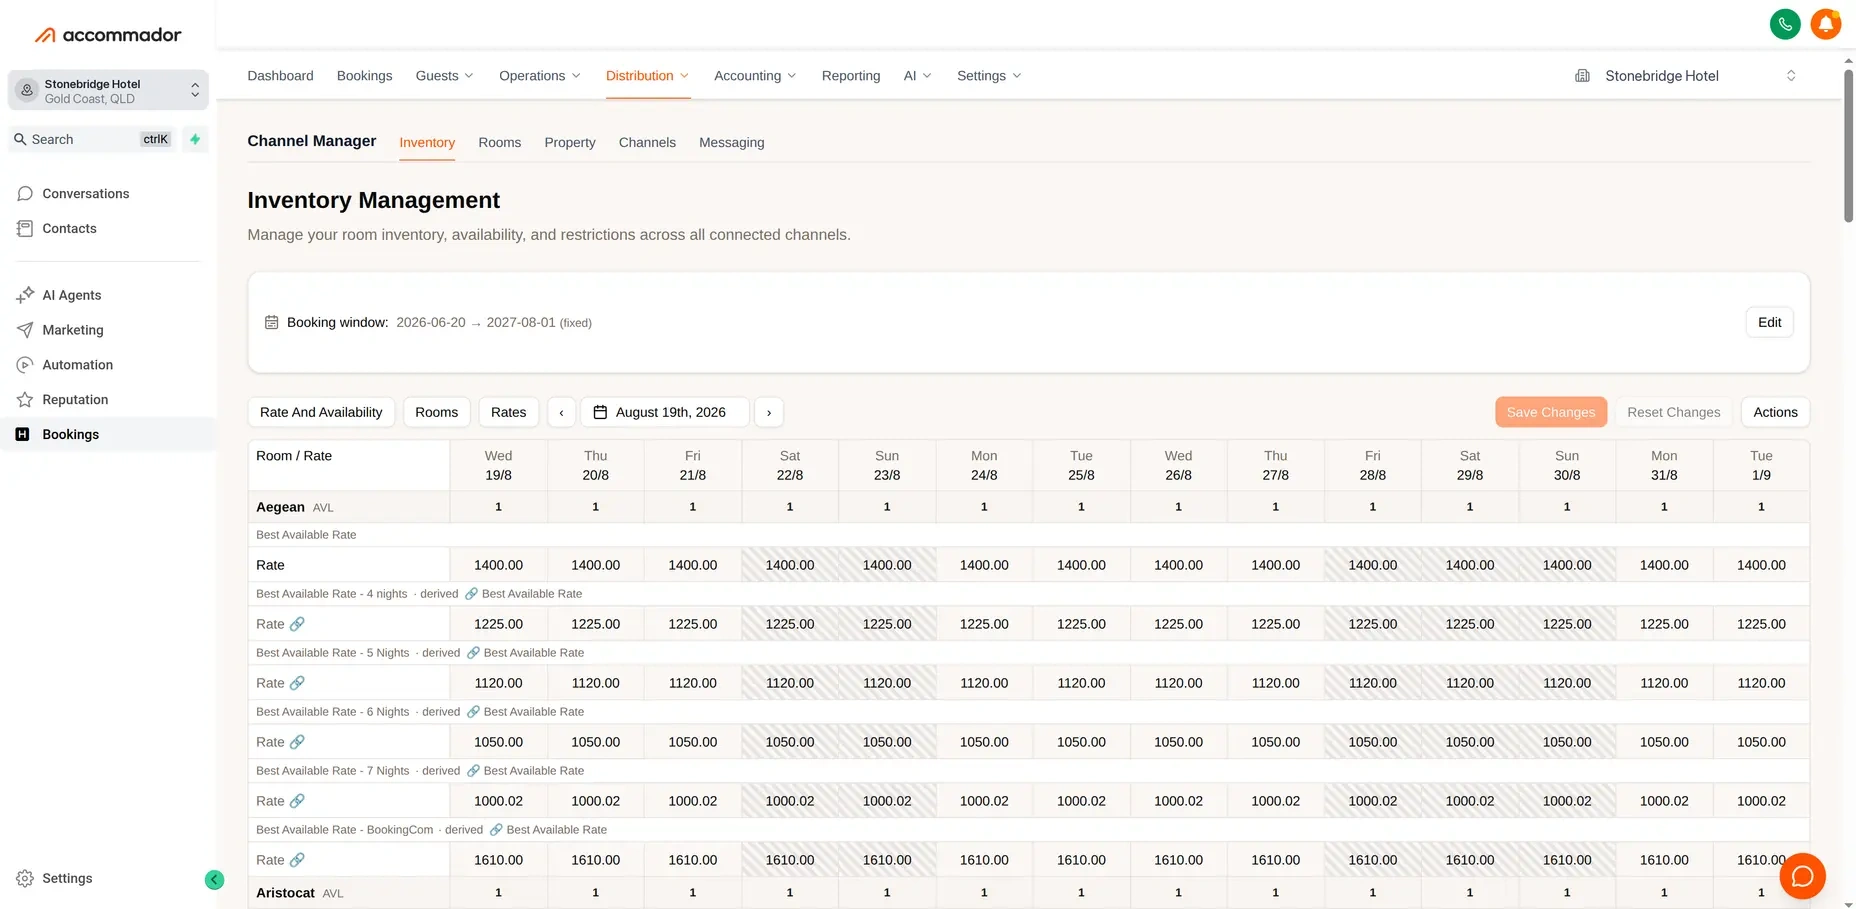Click the Edit booking window button

(x=1769, y=322)
